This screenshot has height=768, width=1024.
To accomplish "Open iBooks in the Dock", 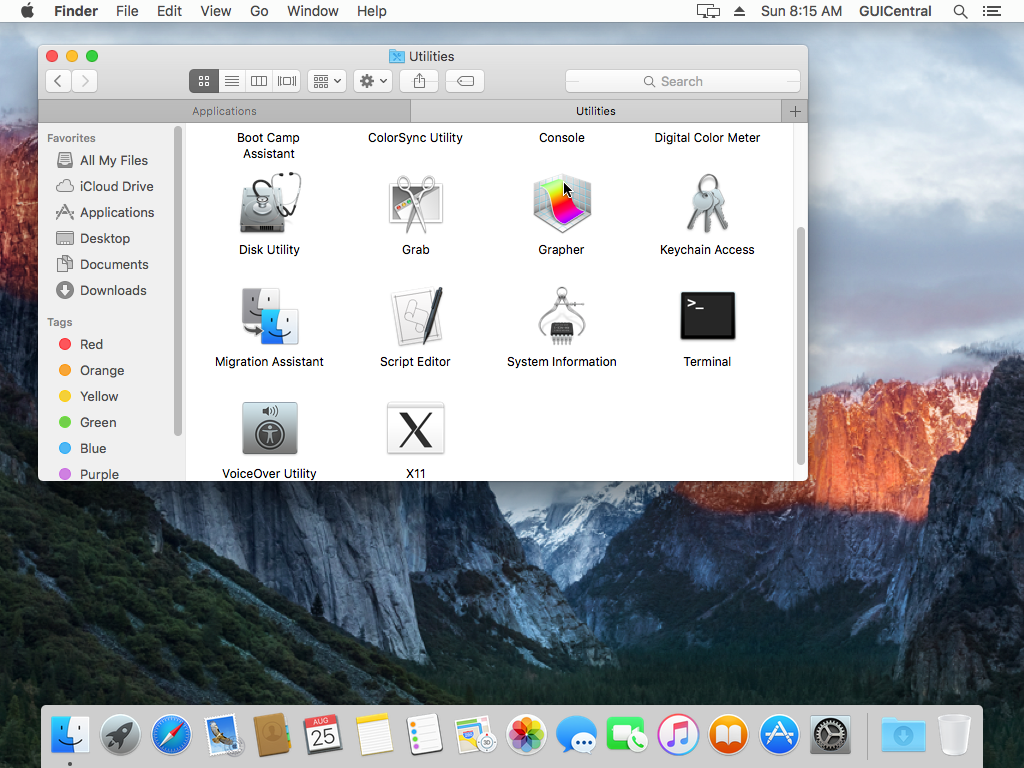I will 728,735.
